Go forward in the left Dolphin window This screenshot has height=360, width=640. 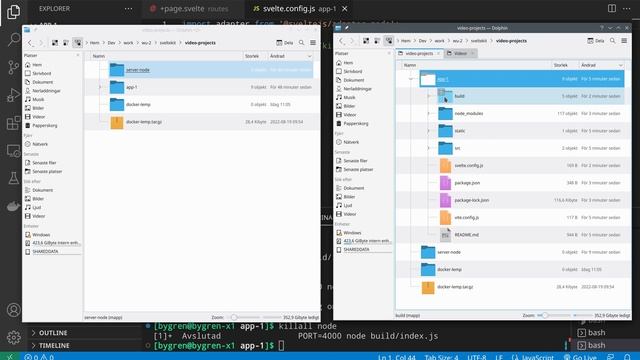click(41, 42)
